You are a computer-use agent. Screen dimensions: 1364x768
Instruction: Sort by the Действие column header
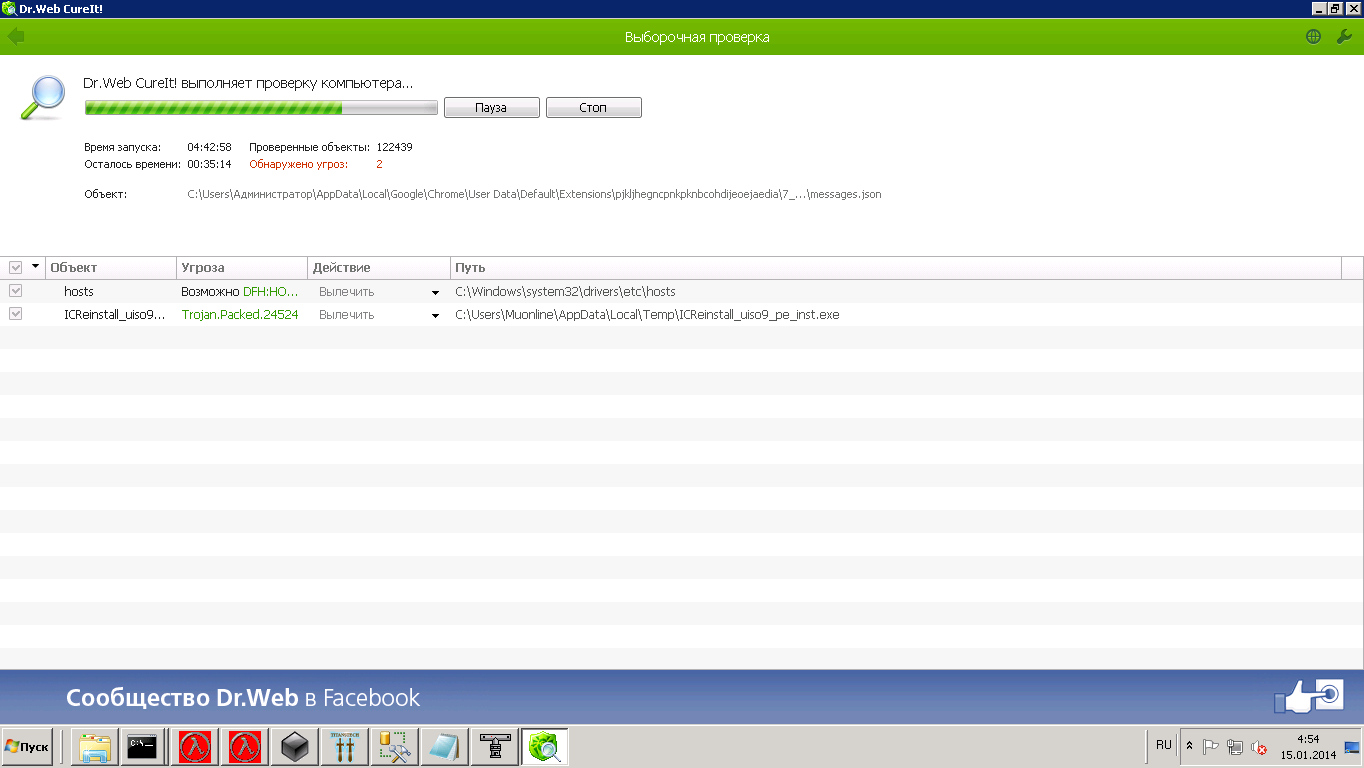(379, 268)
